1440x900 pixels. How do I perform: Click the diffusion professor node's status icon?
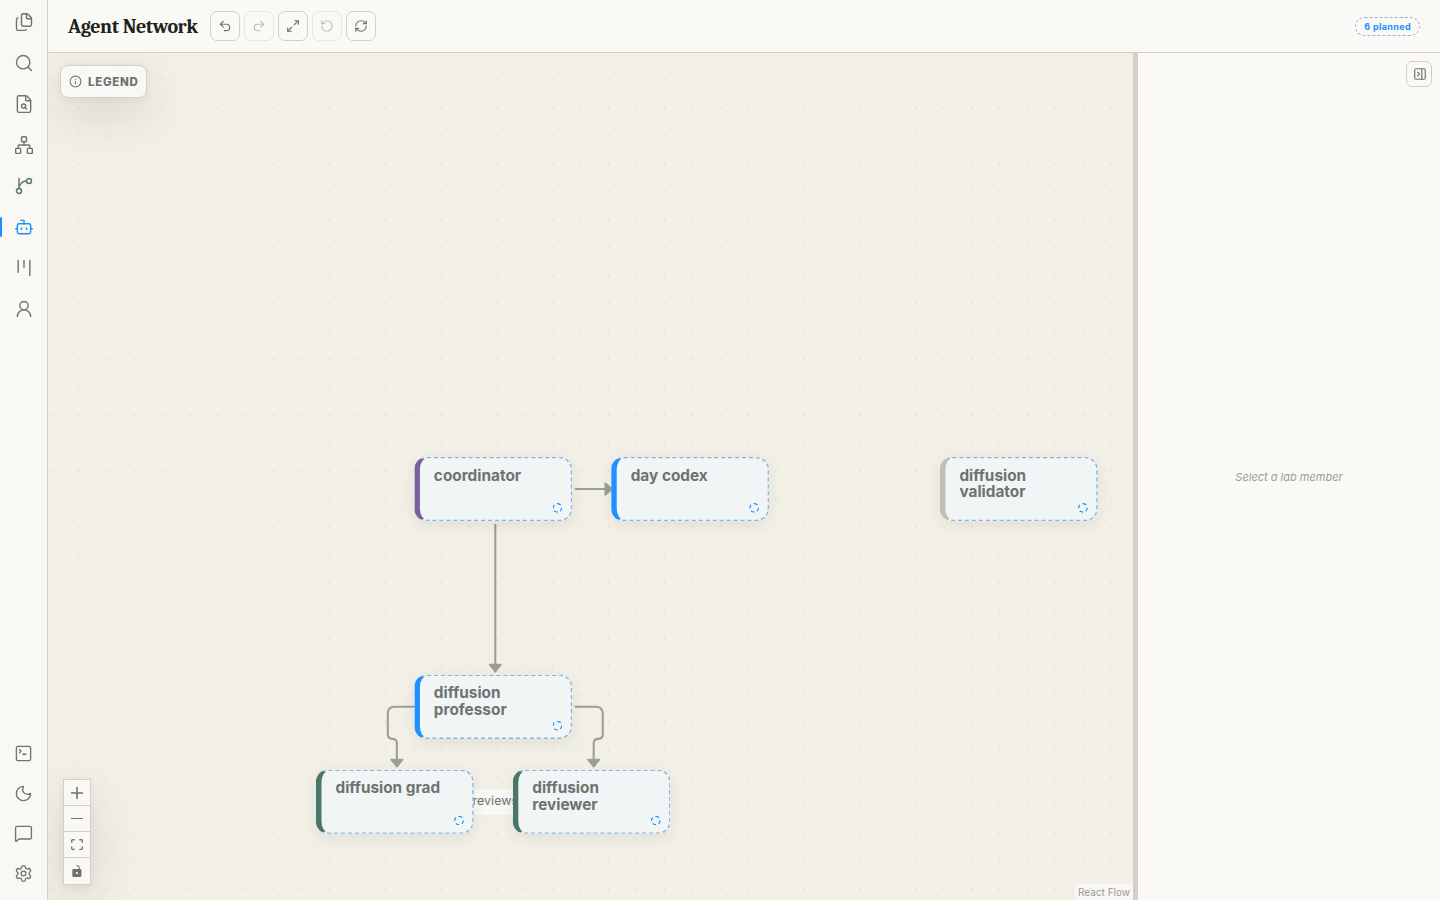558,726
